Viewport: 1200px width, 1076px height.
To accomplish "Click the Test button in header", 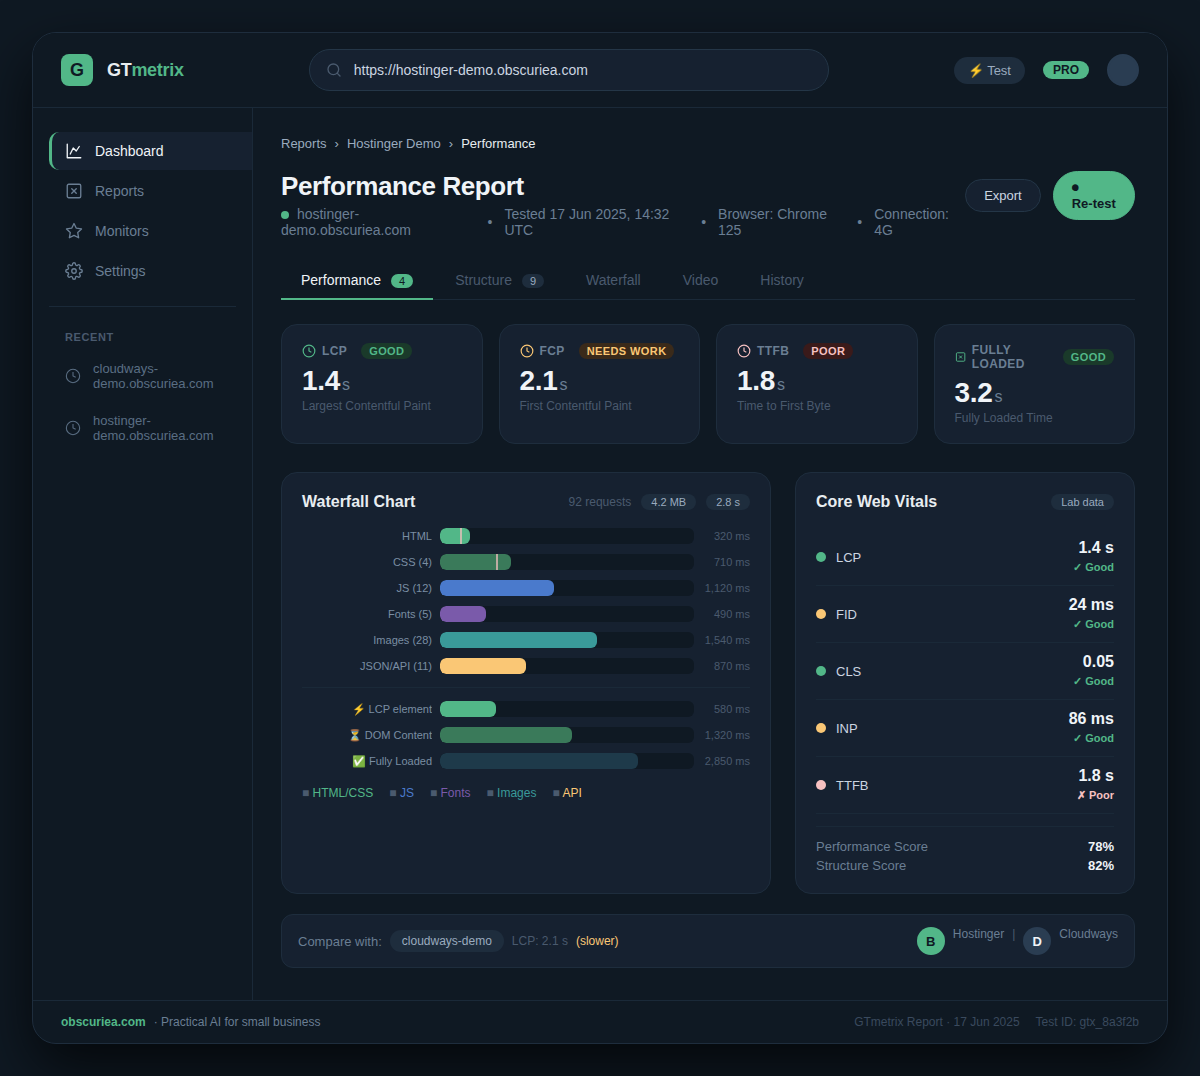I will [x=989, y=70].
